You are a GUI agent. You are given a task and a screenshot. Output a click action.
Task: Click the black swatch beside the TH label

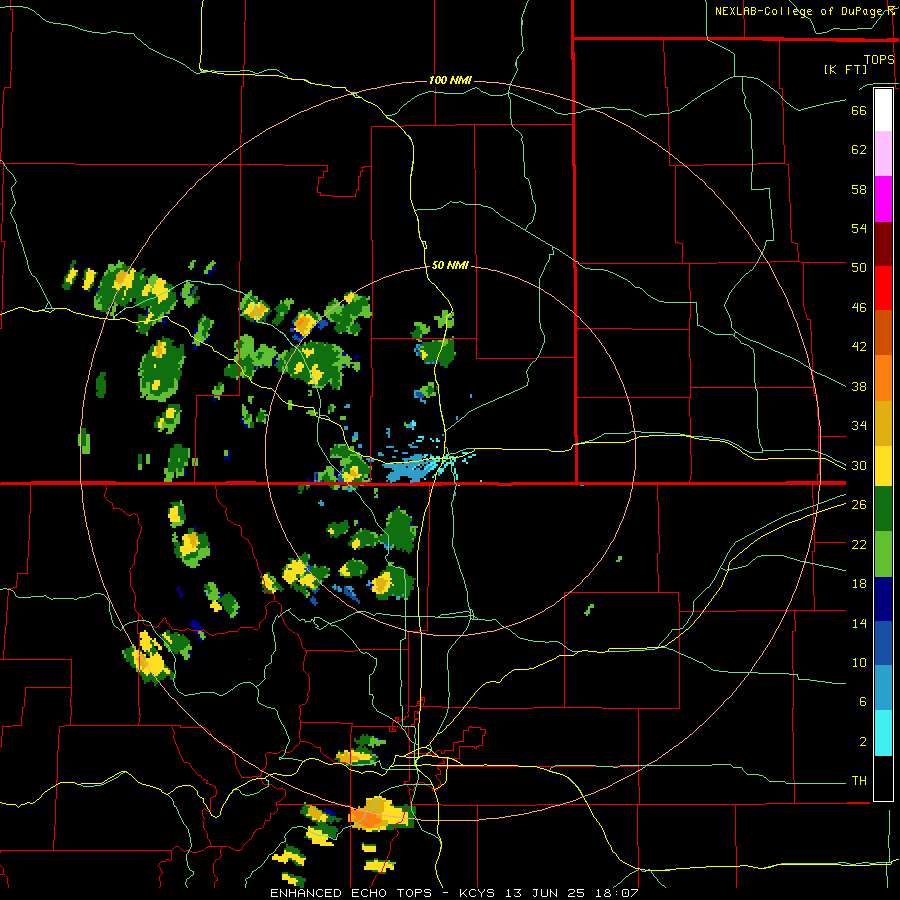(x=883, y=778)
